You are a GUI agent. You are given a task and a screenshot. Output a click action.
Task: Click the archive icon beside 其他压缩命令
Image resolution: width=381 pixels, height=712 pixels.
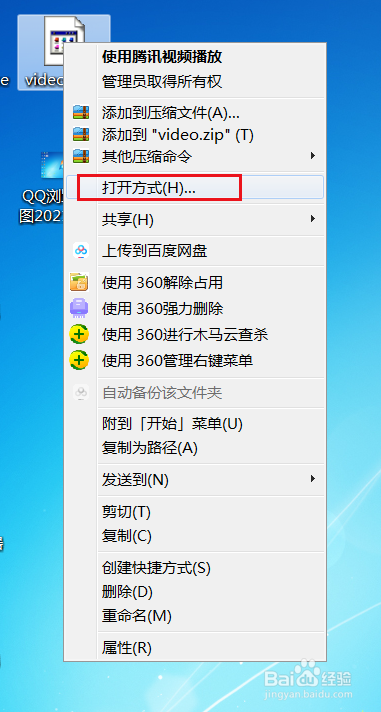(x=81, y=157)
